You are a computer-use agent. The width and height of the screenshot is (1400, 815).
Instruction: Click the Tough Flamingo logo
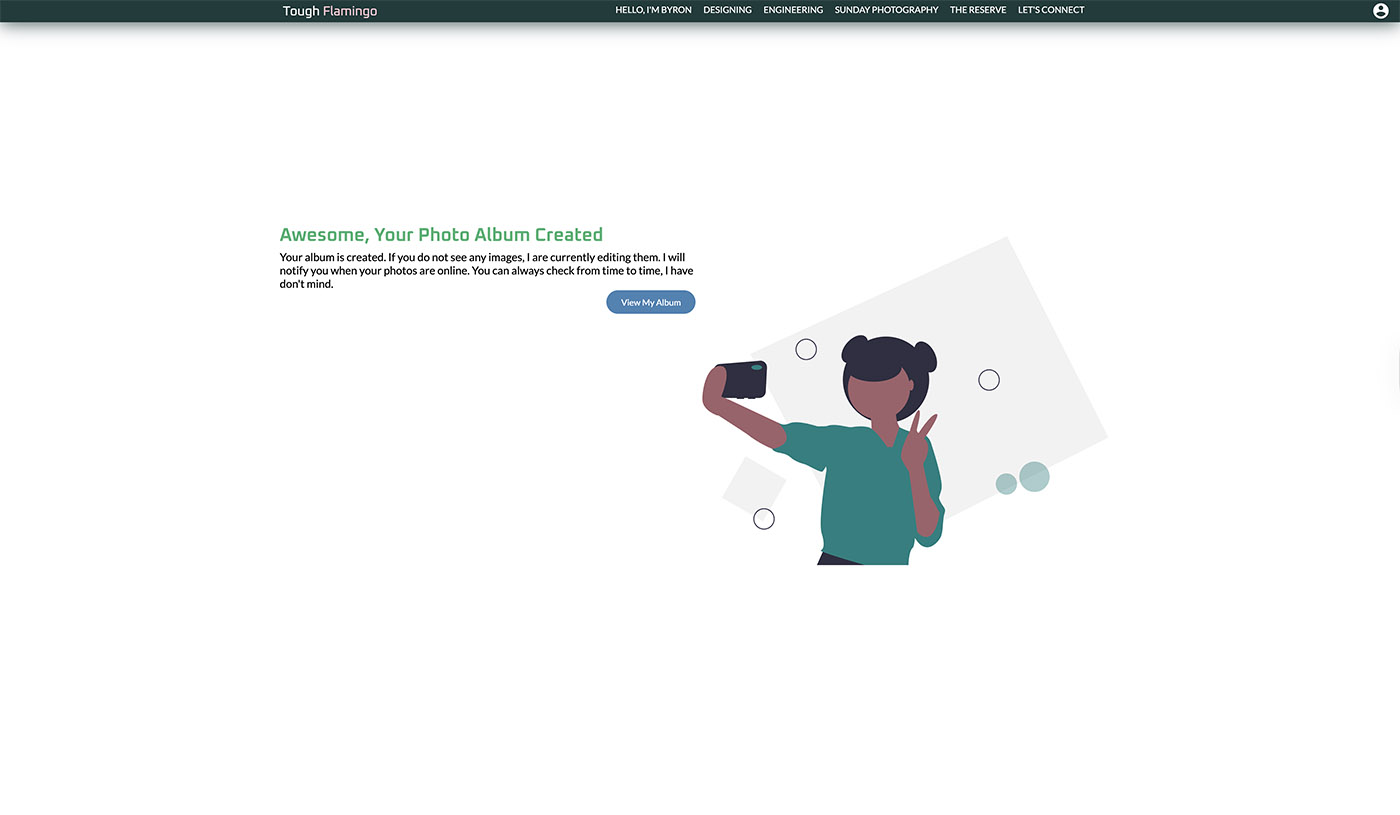(330, 11)
